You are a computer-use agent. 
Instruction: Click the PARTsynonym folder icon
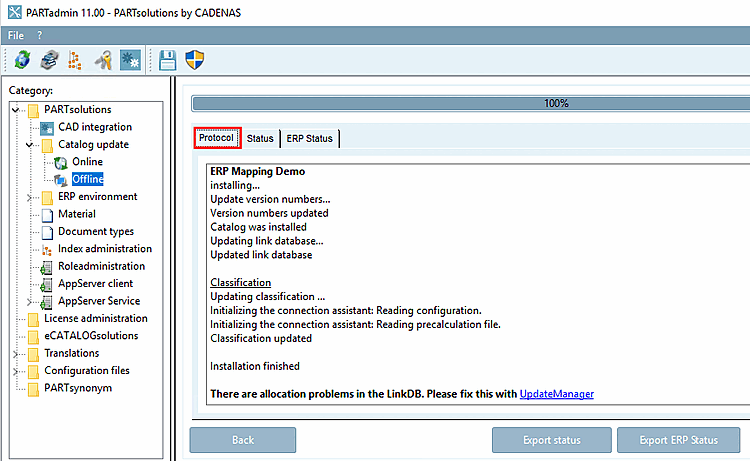(33, 389)
